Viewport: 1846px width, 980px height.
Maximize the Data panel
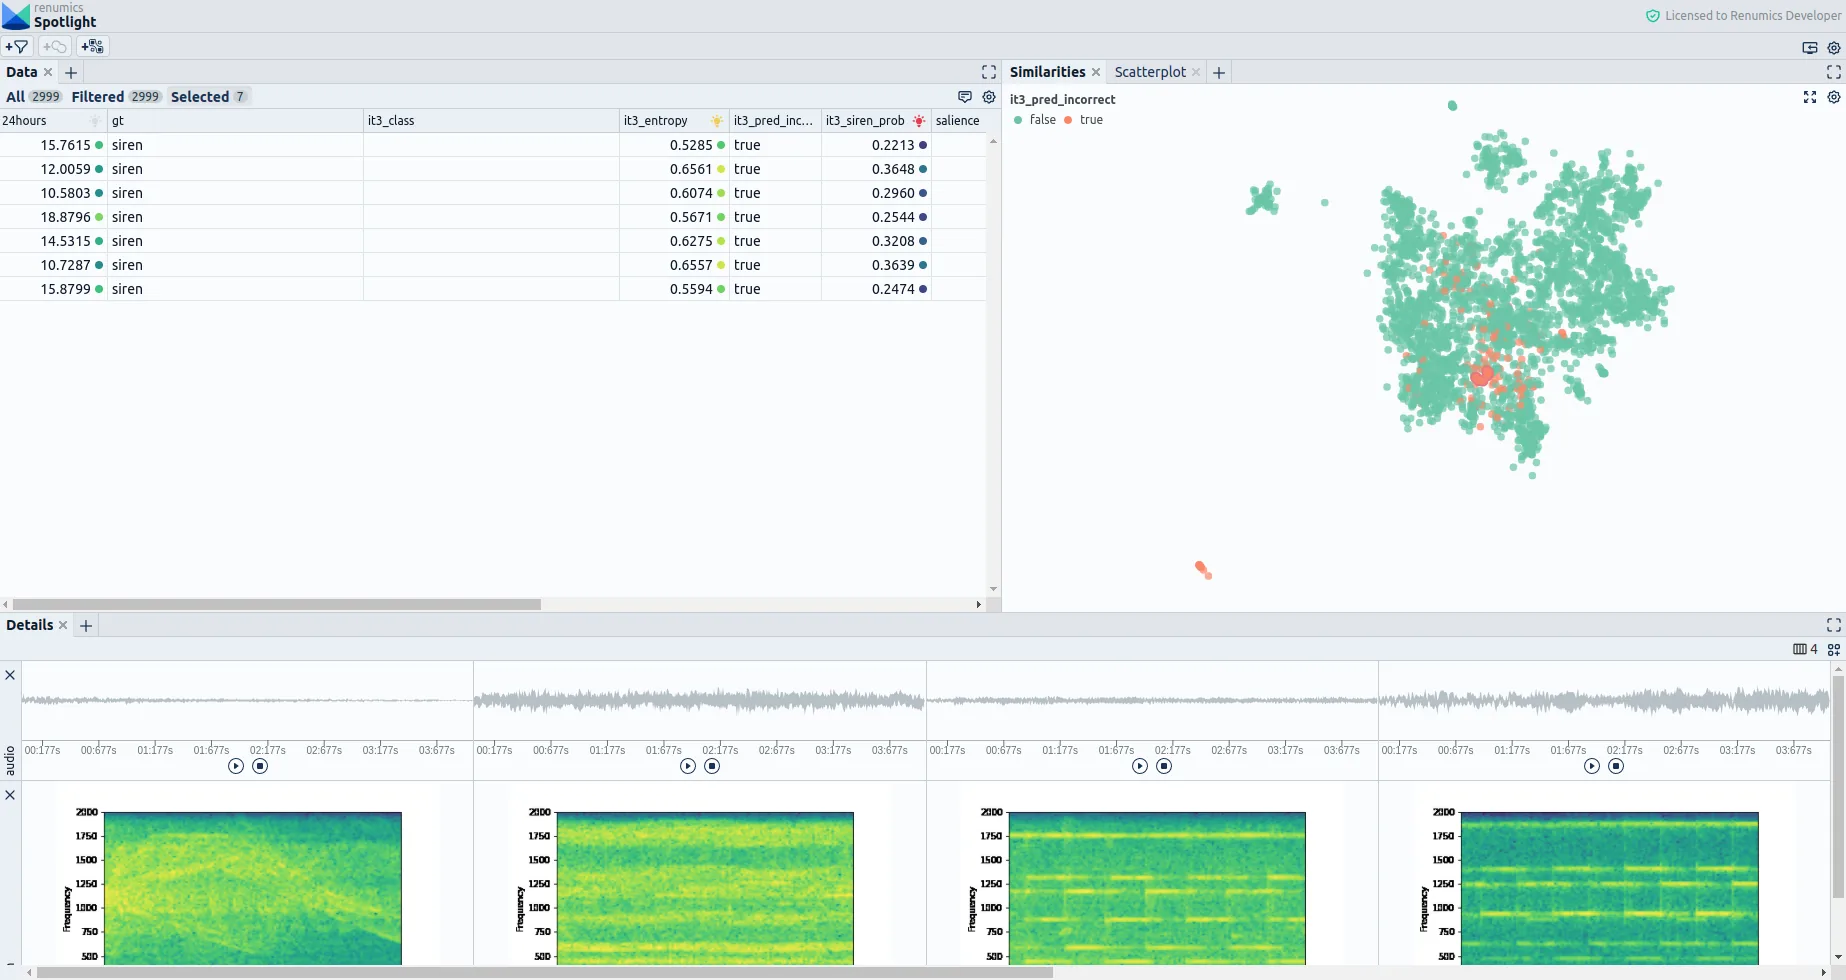pos(989,72)
